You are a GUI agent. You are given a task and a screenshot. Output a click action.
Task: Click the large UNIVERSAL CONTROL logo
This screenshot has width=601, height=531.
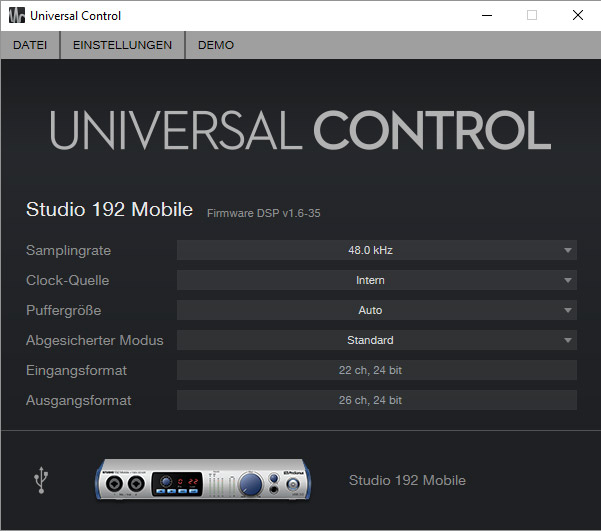pyautogui.click(x=300, y=132)
